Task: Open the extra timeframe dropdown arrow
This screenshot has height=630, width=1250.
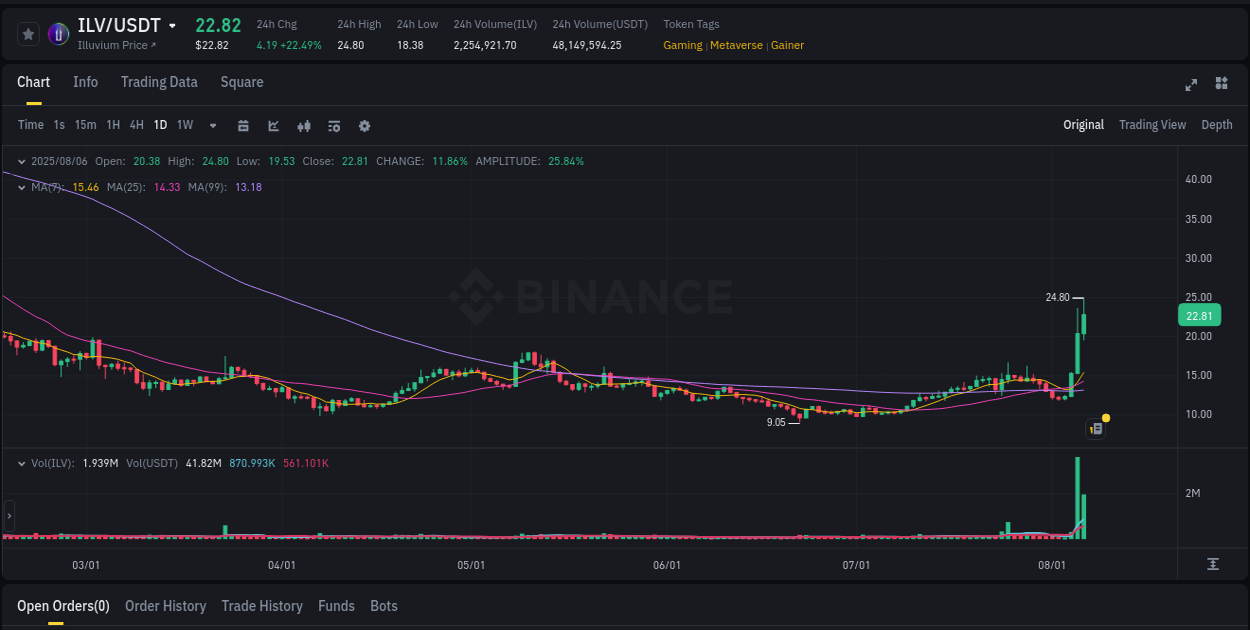Action: point(212,126)
